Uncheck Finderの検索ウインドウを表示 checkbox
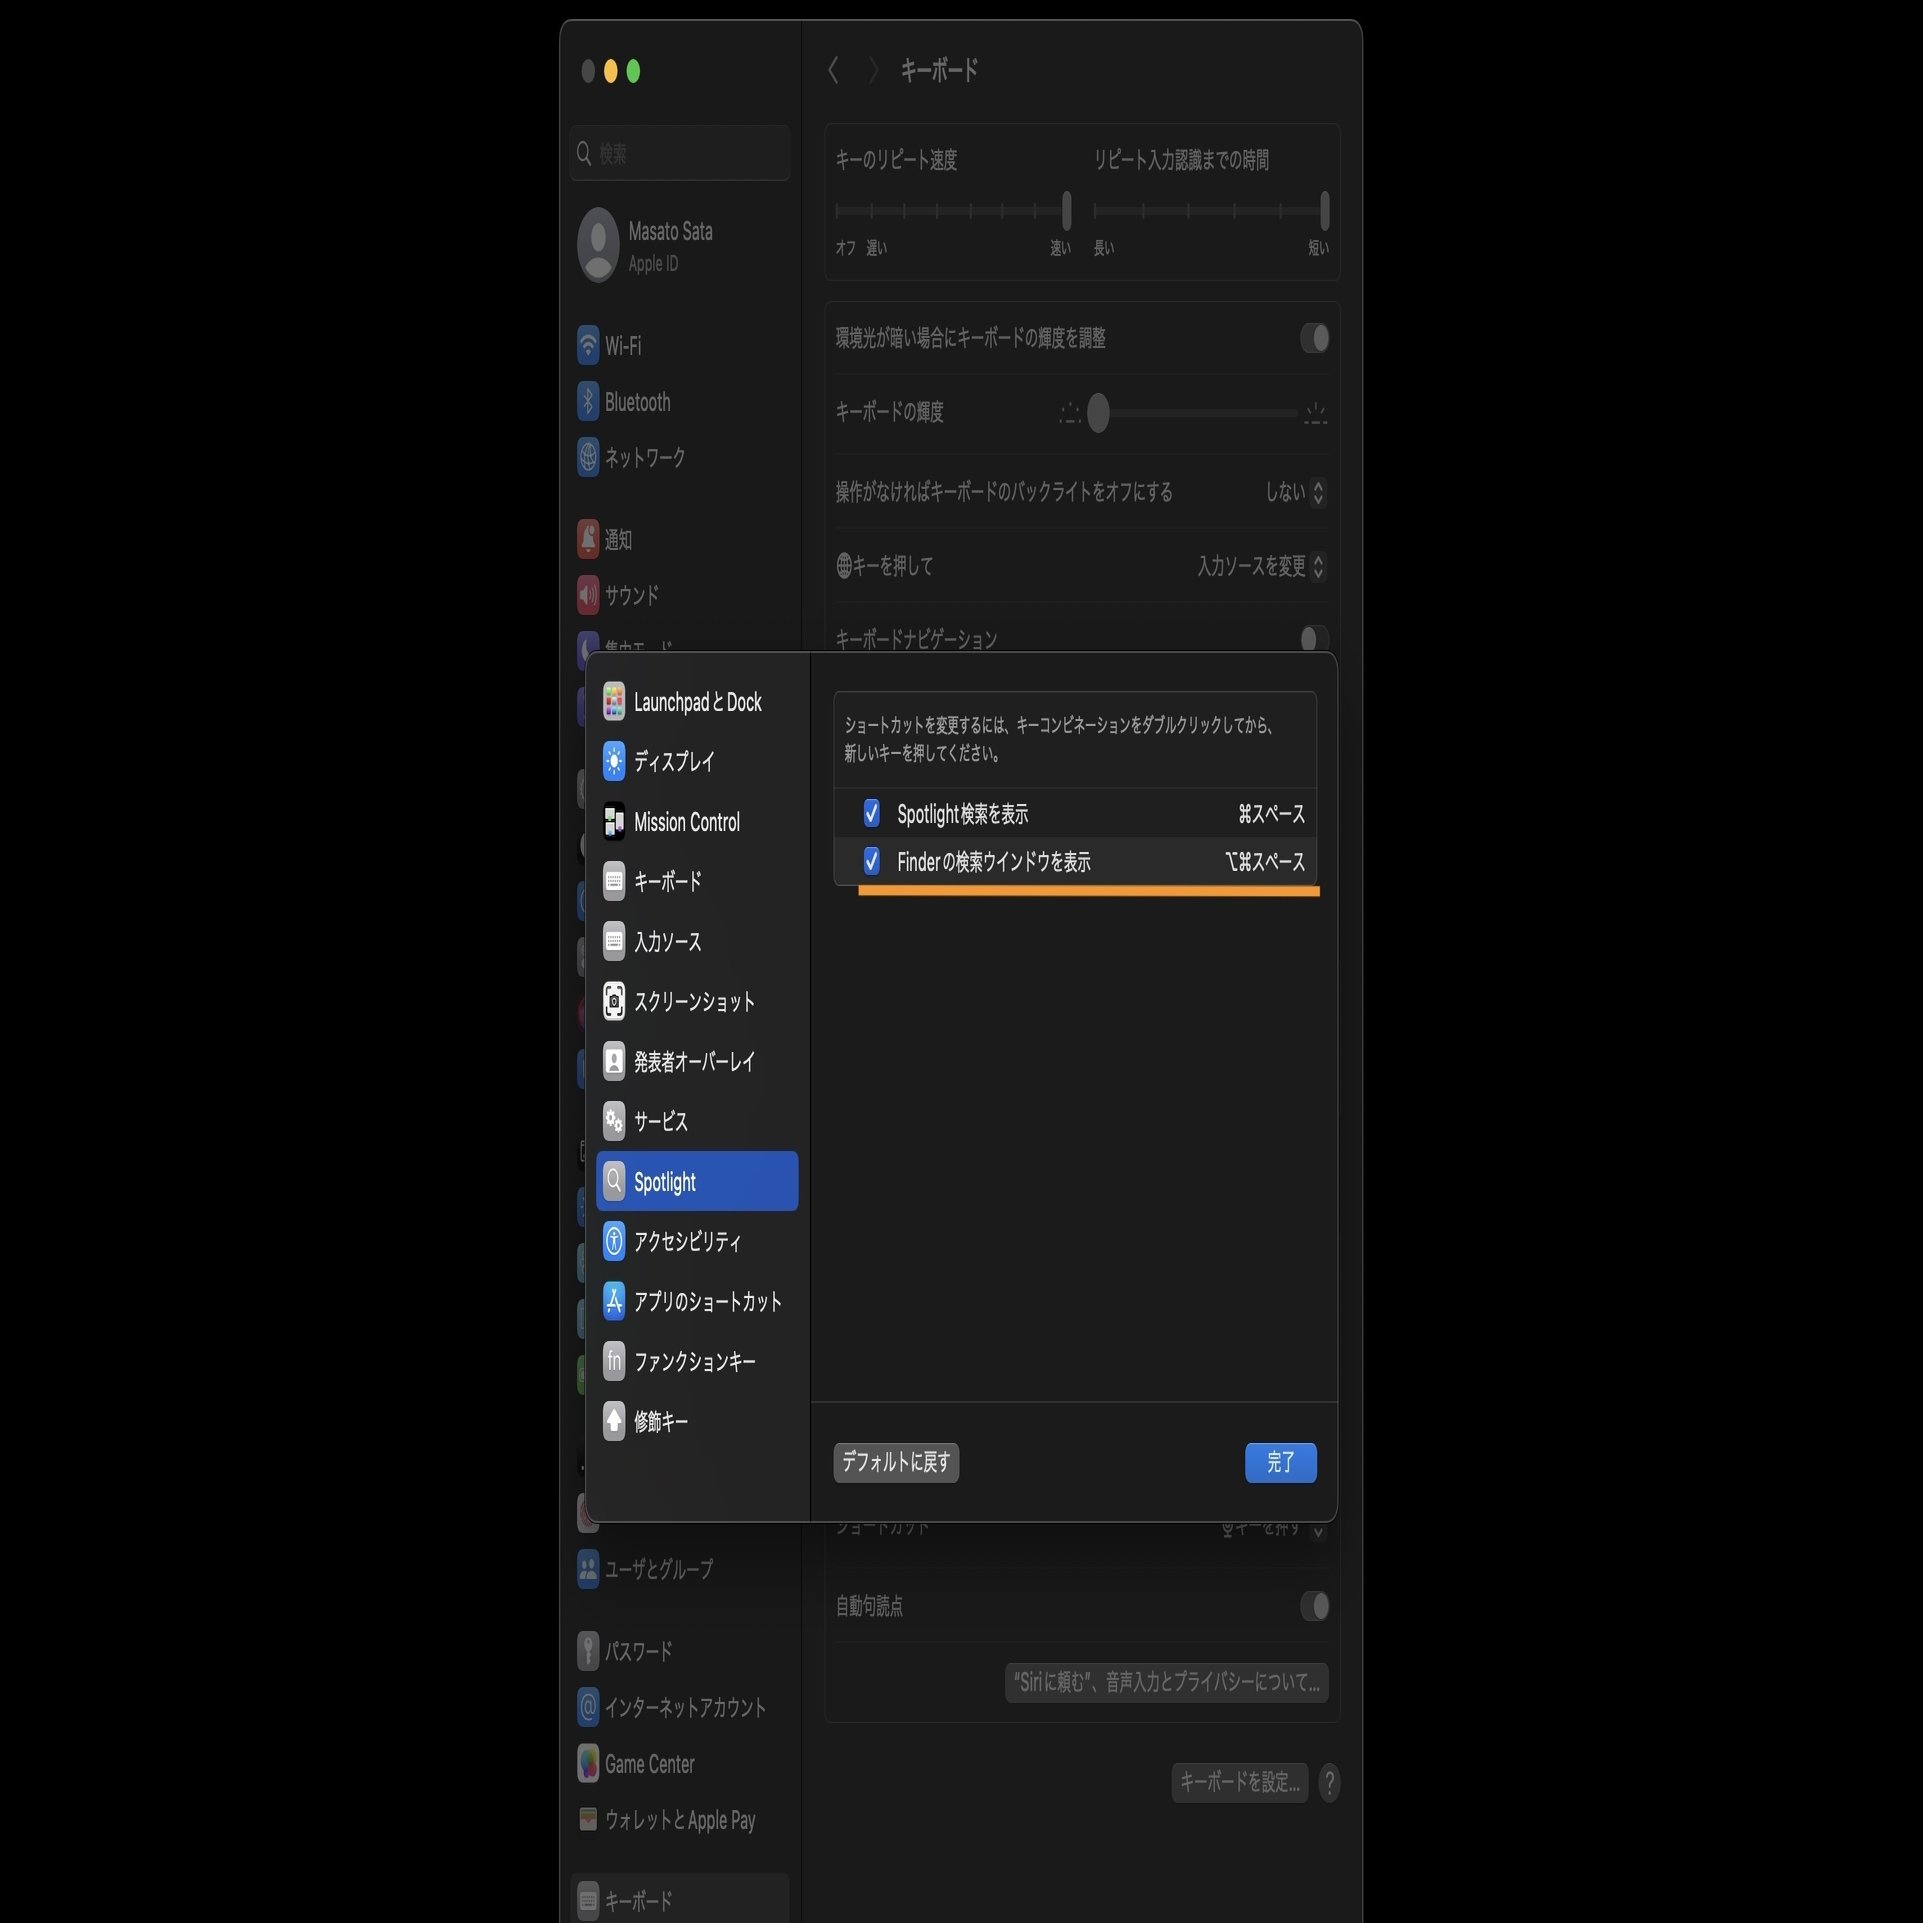This screenshot has height=1923, width=1923. (871, 861)
